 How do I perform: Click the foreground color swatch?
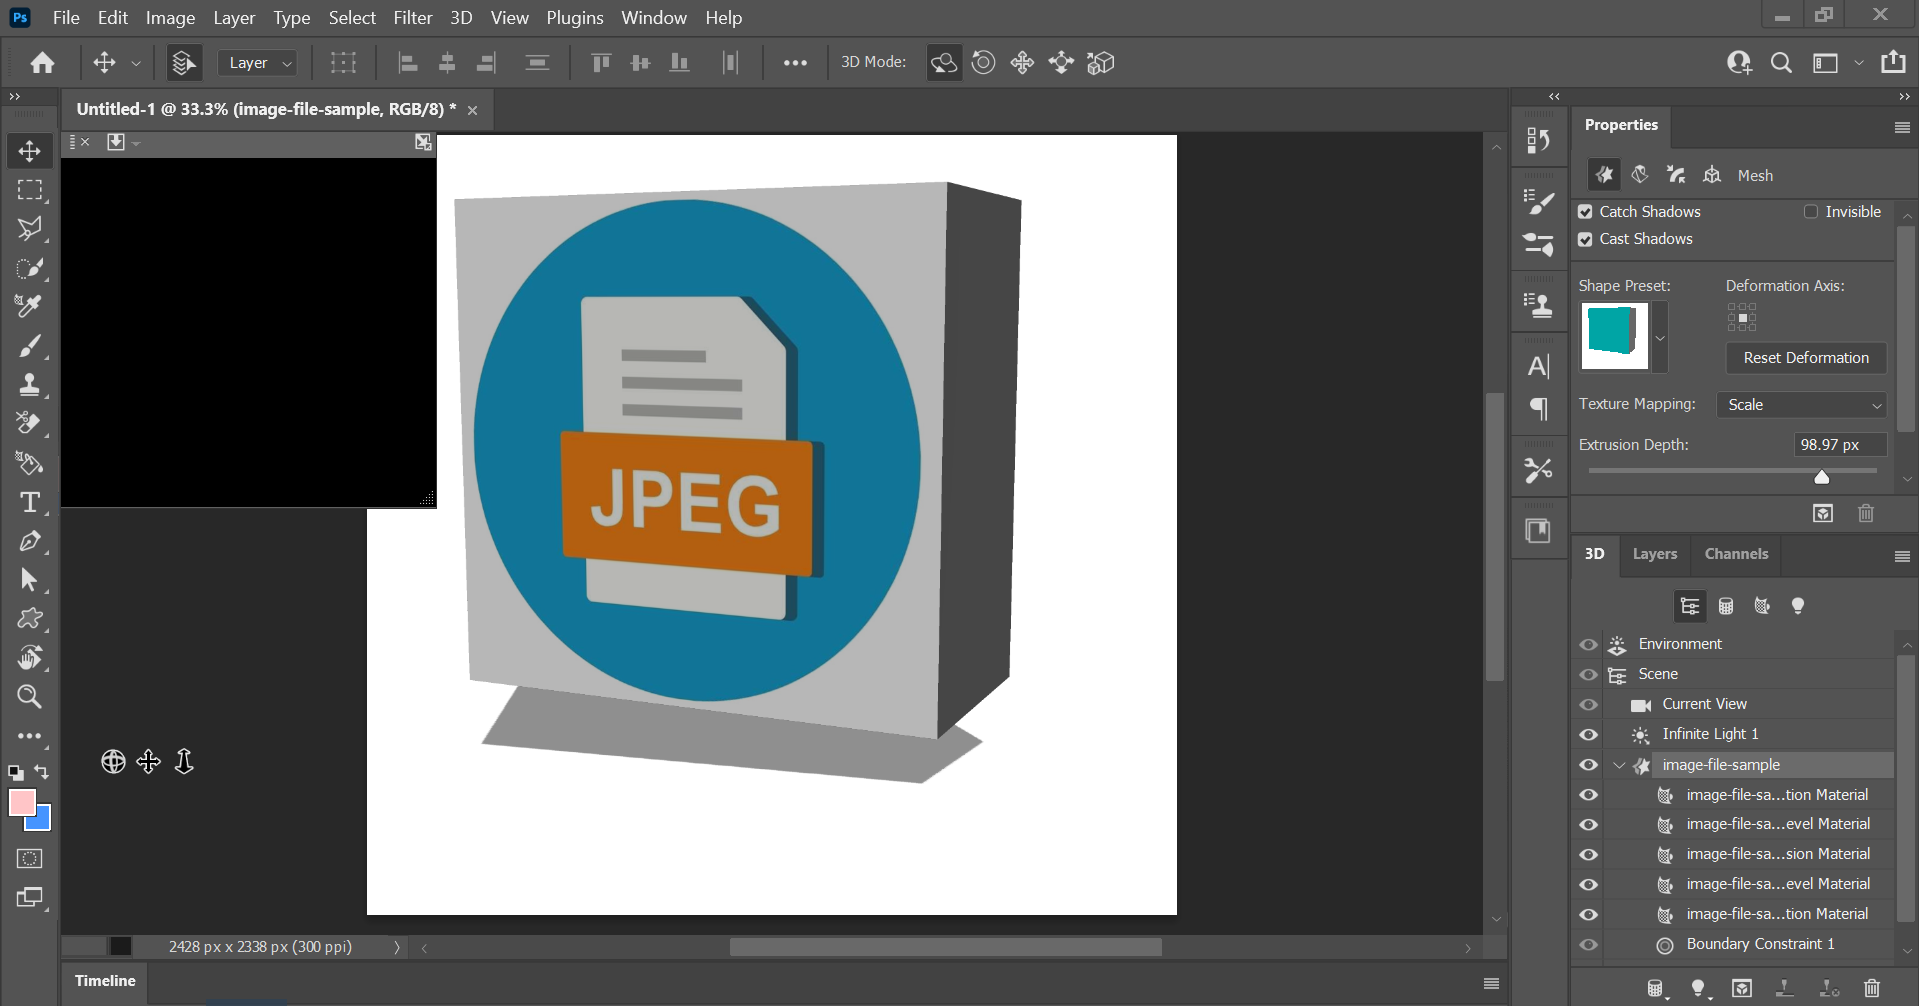pos(21,802)
